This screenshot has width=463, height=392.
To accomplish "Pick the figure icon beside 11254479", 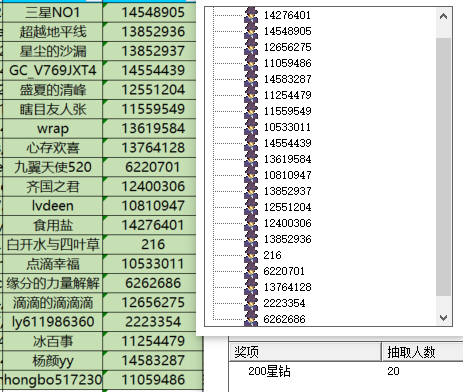I will point(251,95).
